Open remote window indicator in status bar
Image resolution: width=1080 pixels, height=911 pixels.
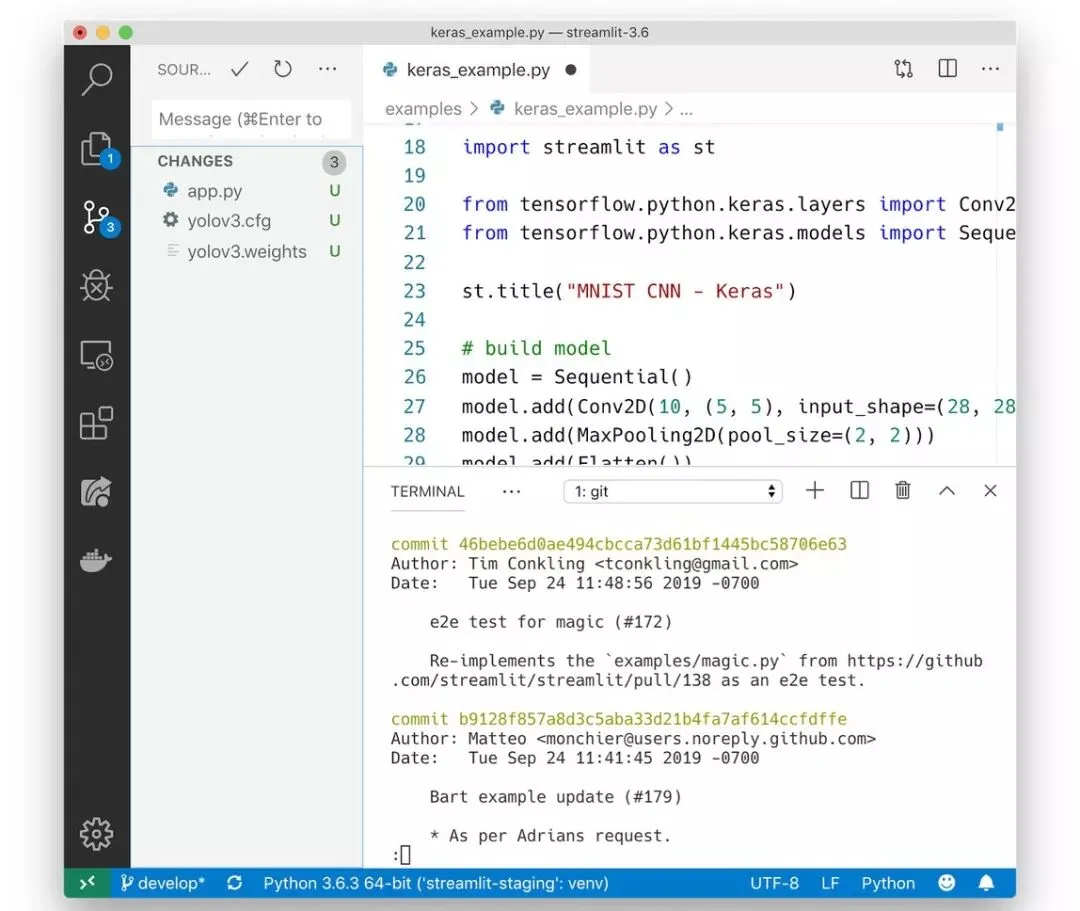pos(87,883)
